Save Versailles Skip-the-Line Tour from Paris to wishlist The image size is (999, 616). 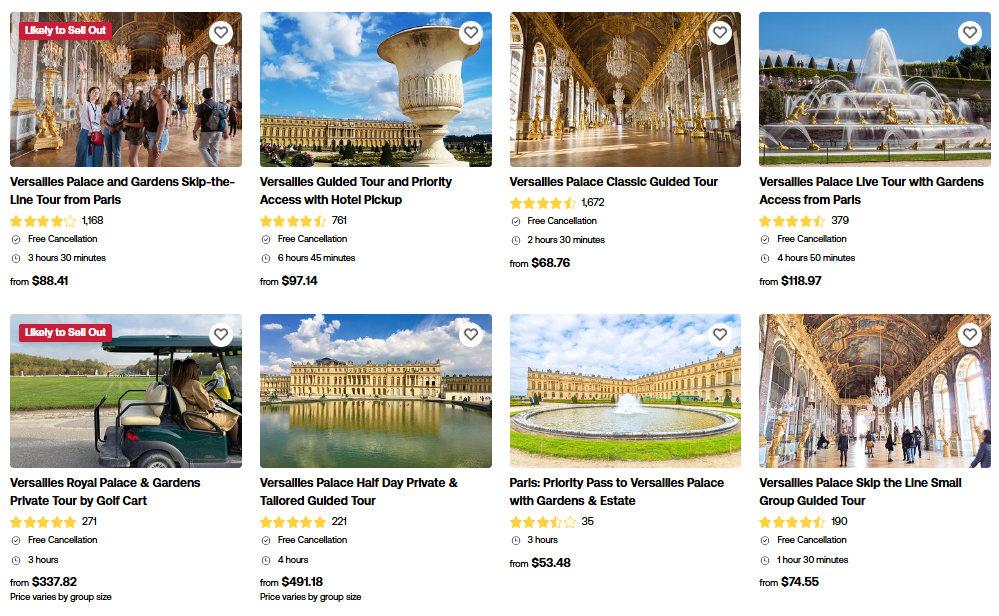pyautogui.click(x=221, y=33)
